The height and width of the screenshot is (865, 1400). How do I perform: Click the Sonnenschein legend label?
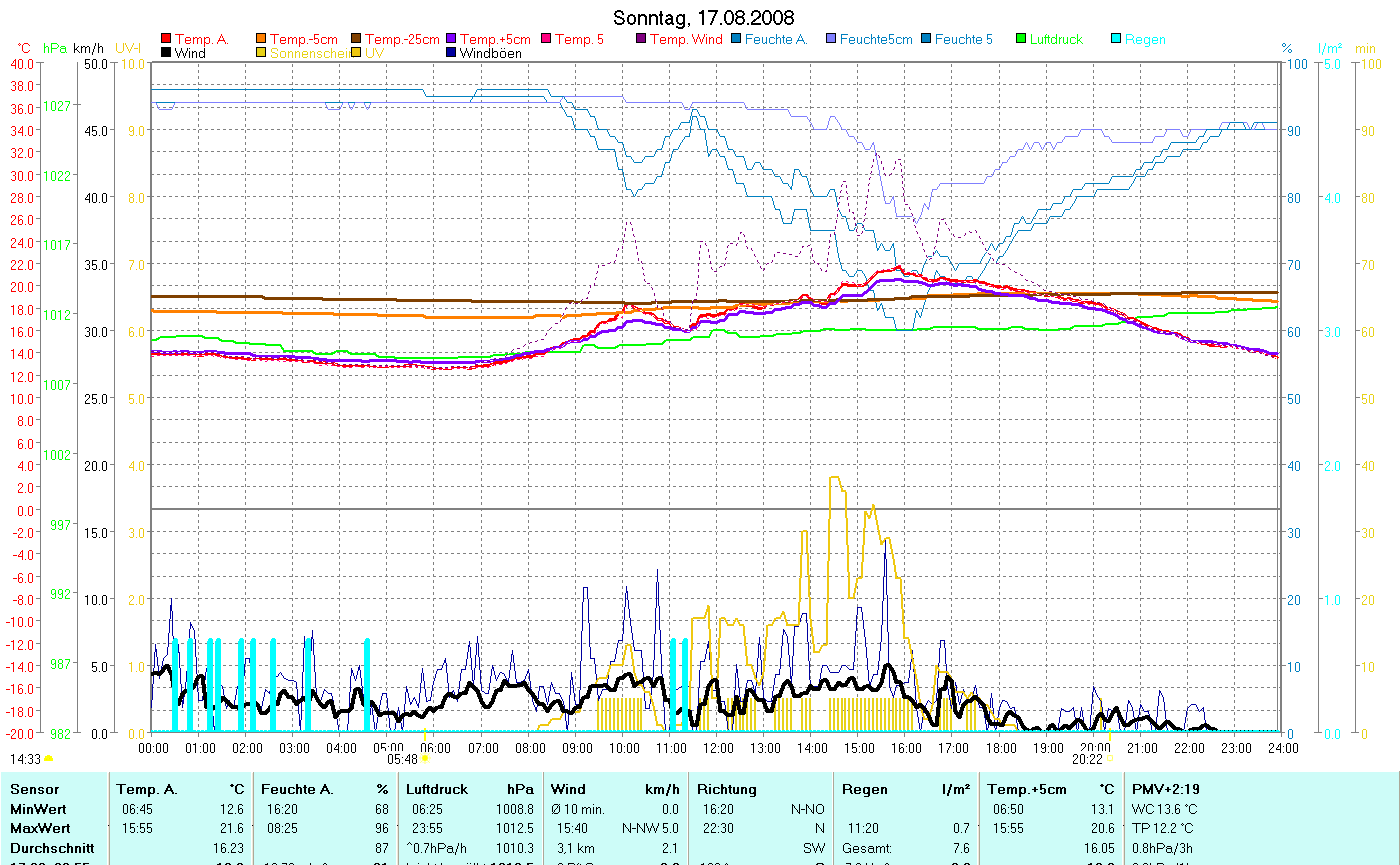(x=309, y=53)
